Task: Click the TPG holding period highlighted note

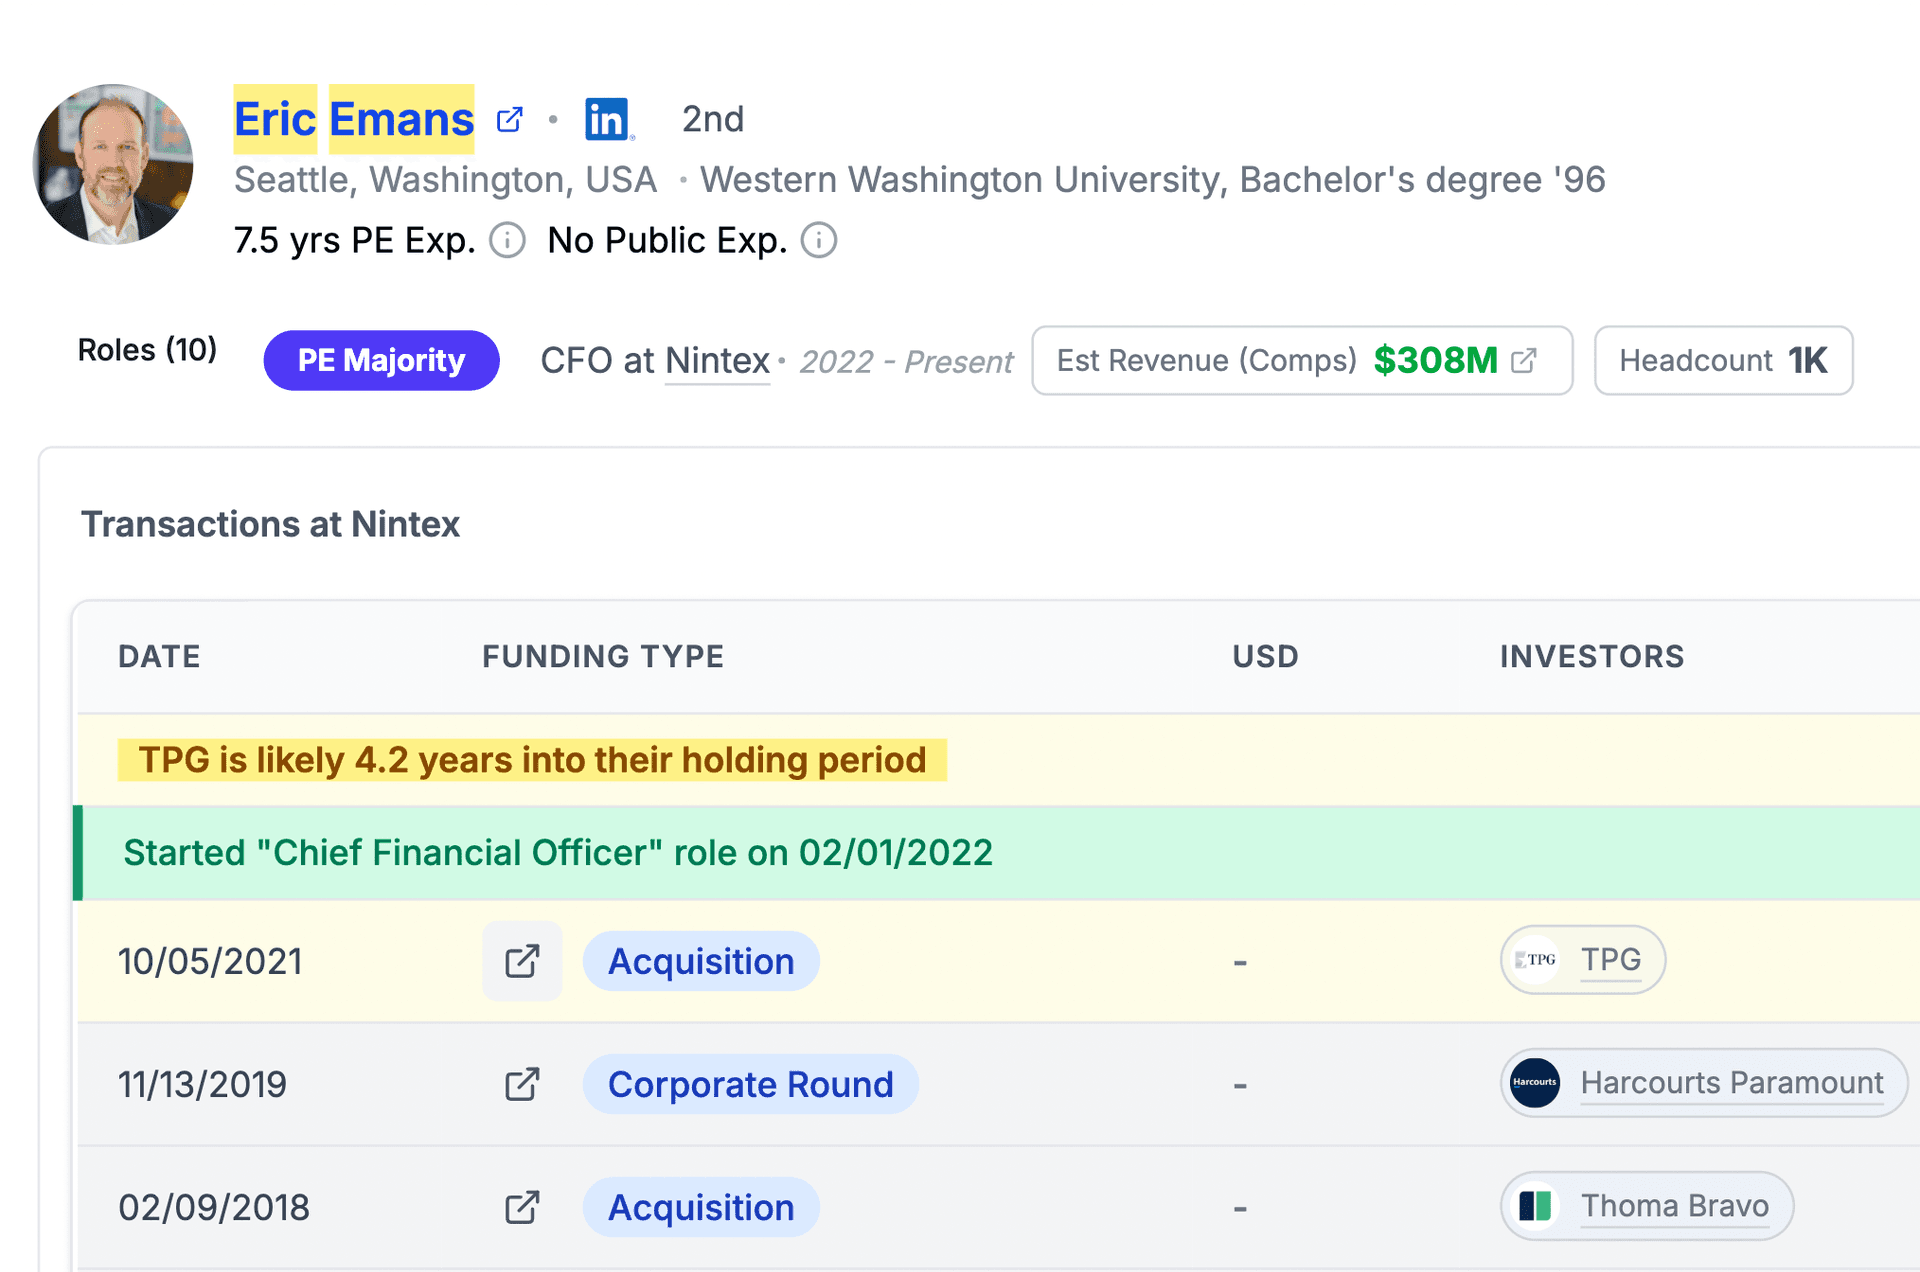Action: point(531,760)
